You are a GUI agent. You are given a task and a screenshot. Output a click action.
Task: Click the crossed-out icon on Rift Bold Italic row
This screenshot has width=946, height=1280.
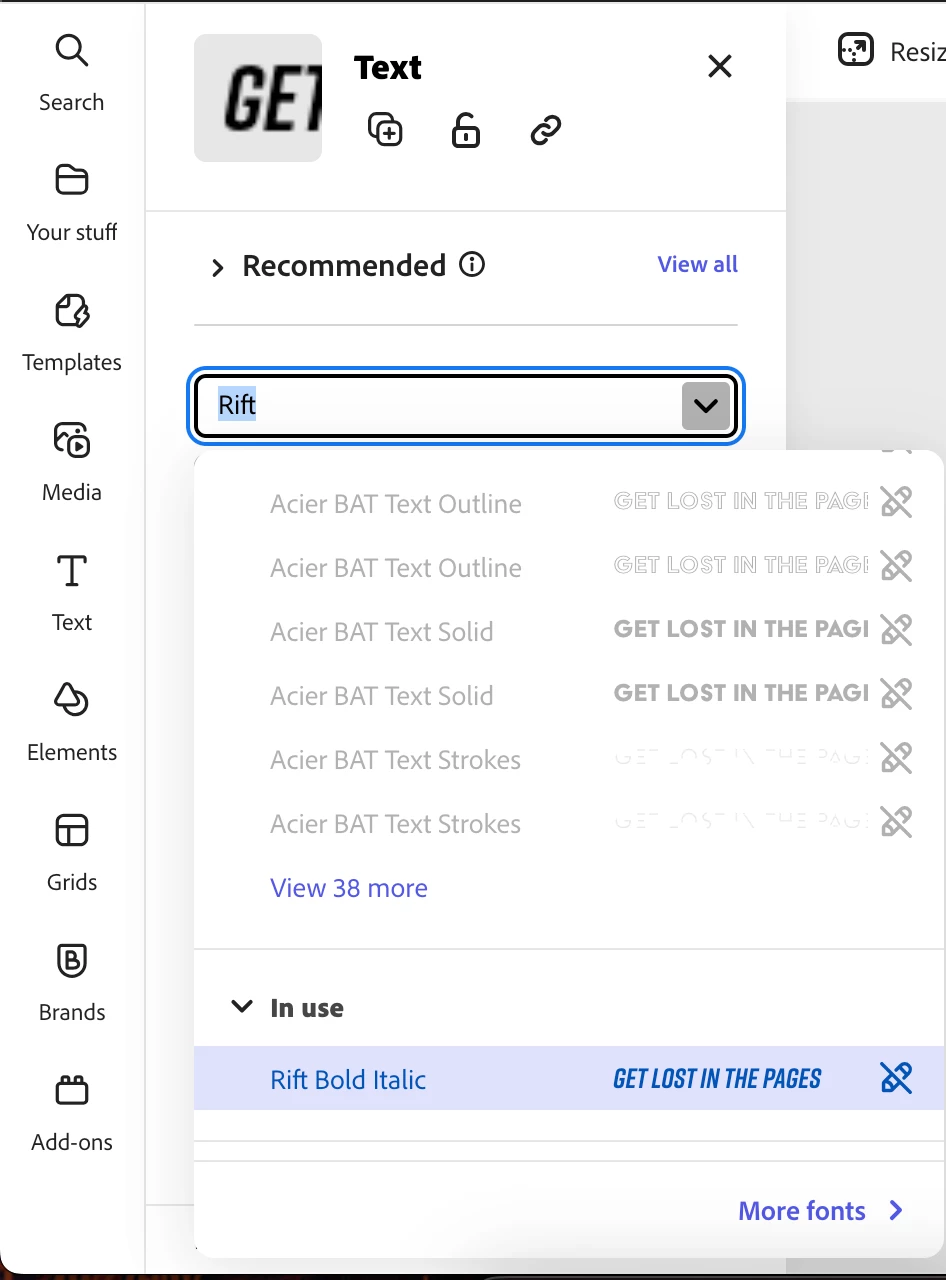click(896, 1078)
